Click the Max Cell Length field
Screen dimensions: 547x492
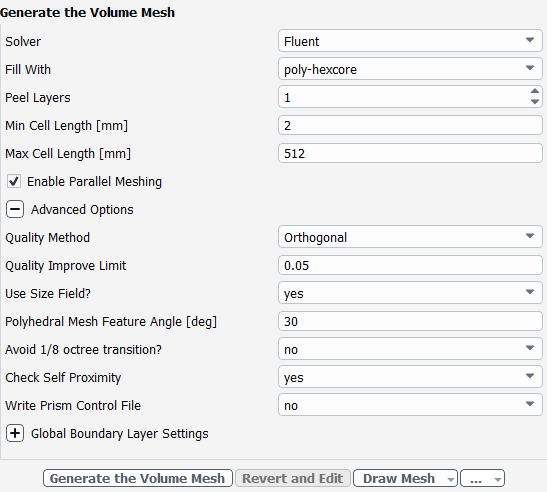[410, 153]
